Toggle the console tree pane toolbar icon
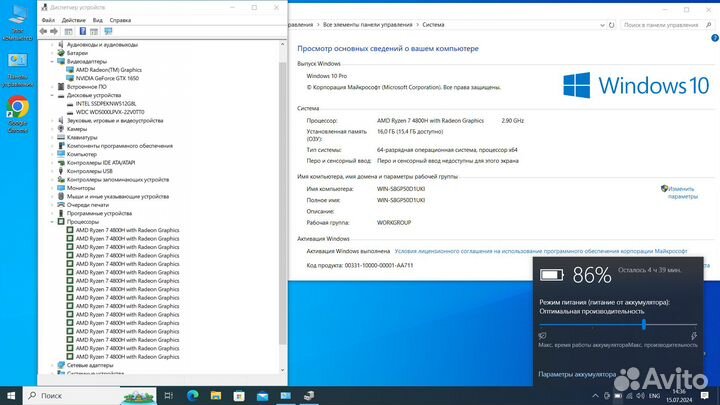 68,31
